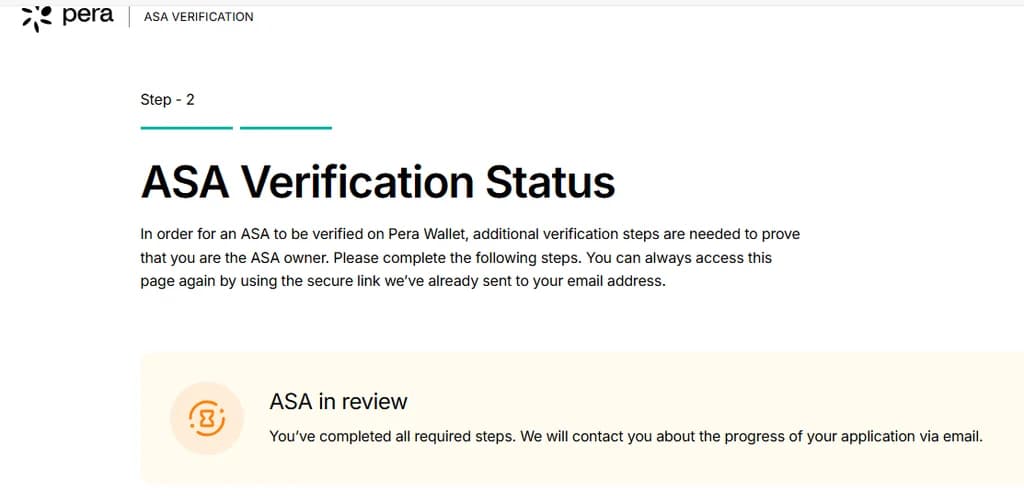
Task: Click the ASA Verification Status heading
Action: [x=377, y=182]
